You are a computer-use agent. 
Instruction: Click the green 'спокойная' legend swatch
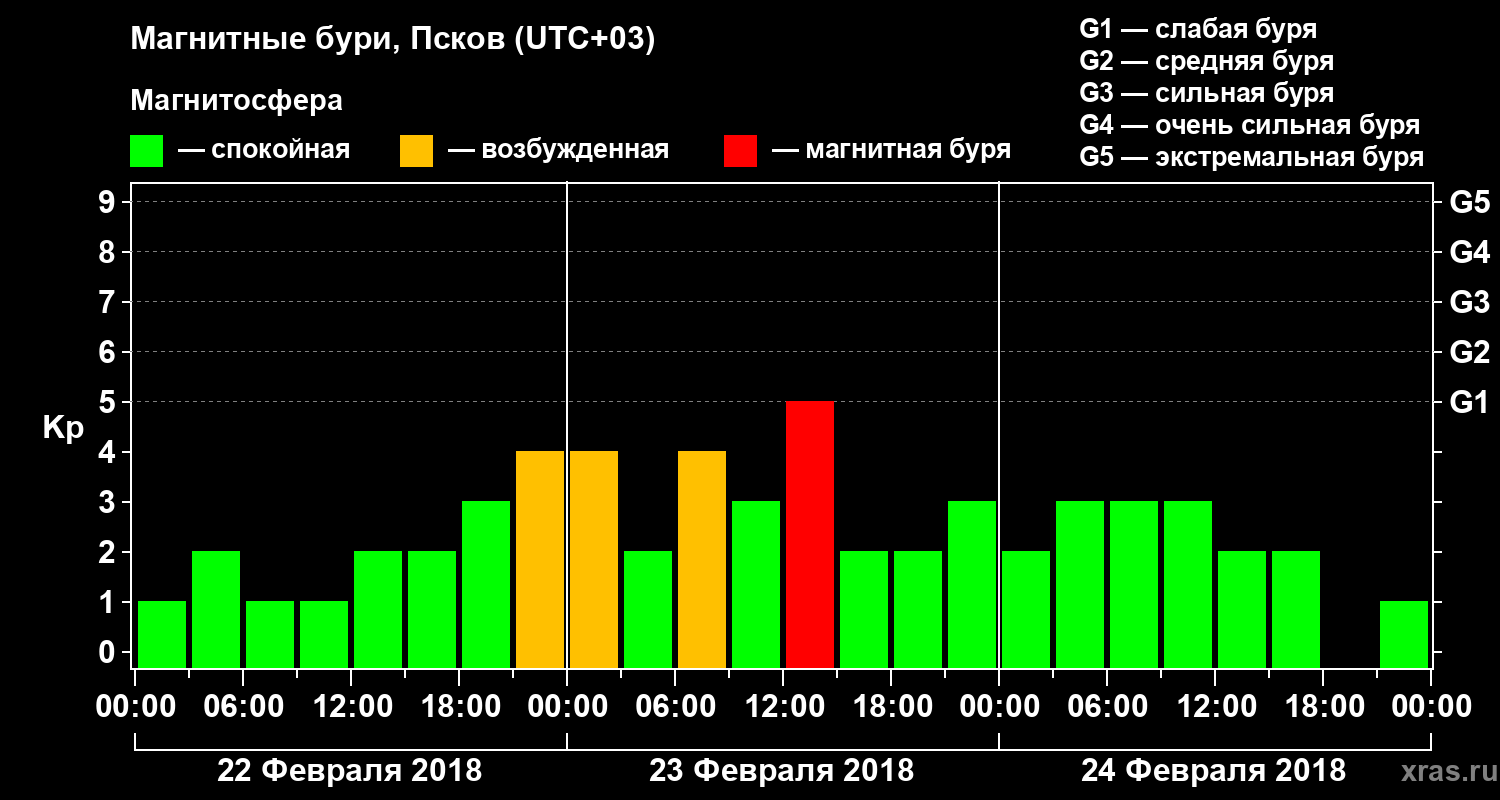(x=146, y=151)
